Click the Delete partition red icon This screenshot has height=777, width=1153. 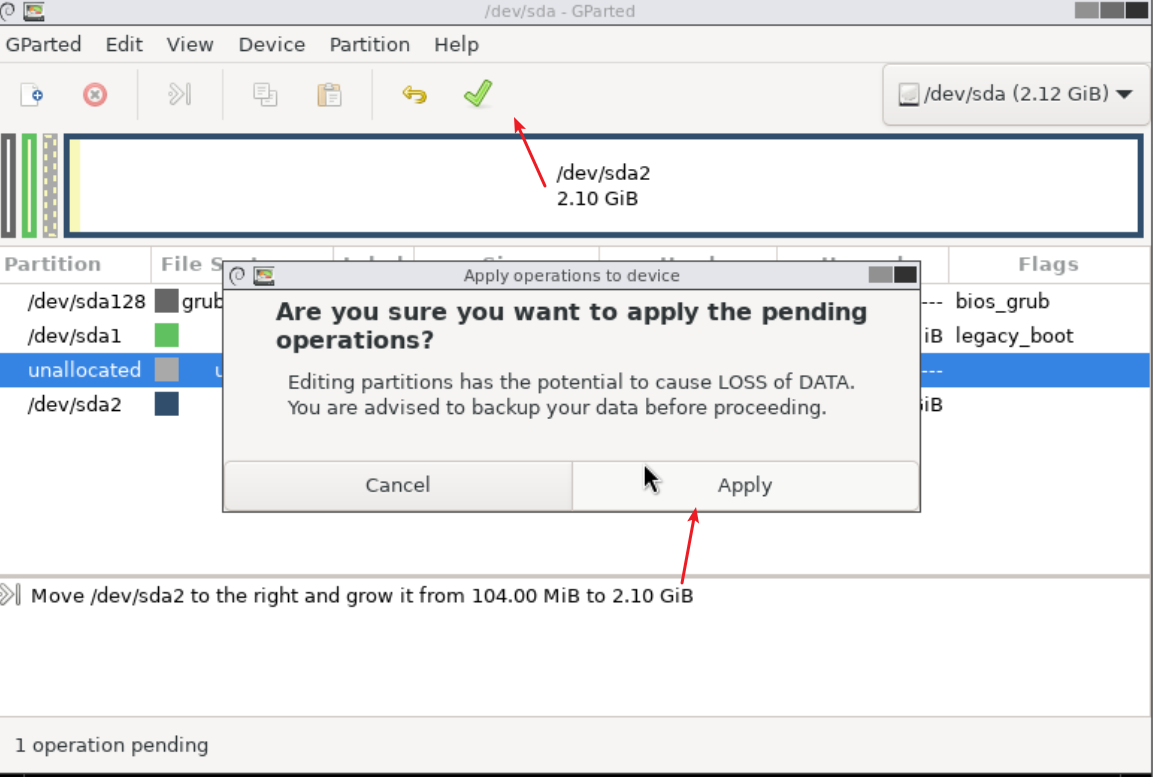coord(95,95)
